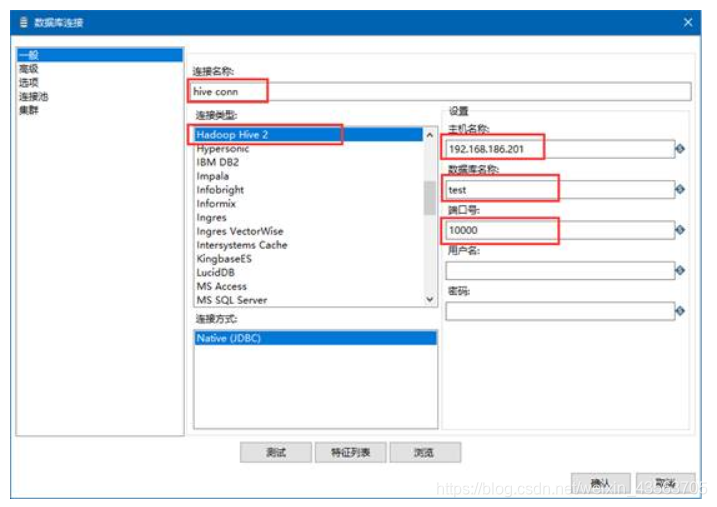Cancel with the 取消 button
717x507 pixels.
point(665,482)
